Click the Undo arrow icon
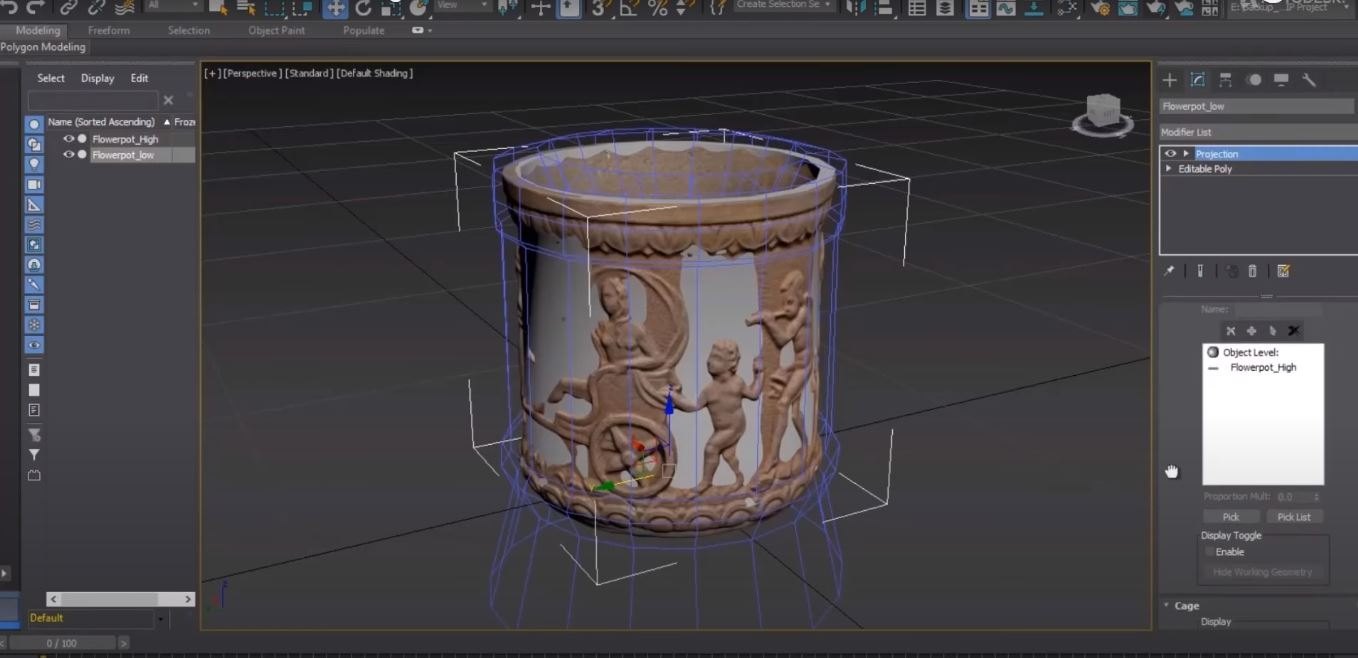The image size is (1358, 658). (x=8, y=8)
